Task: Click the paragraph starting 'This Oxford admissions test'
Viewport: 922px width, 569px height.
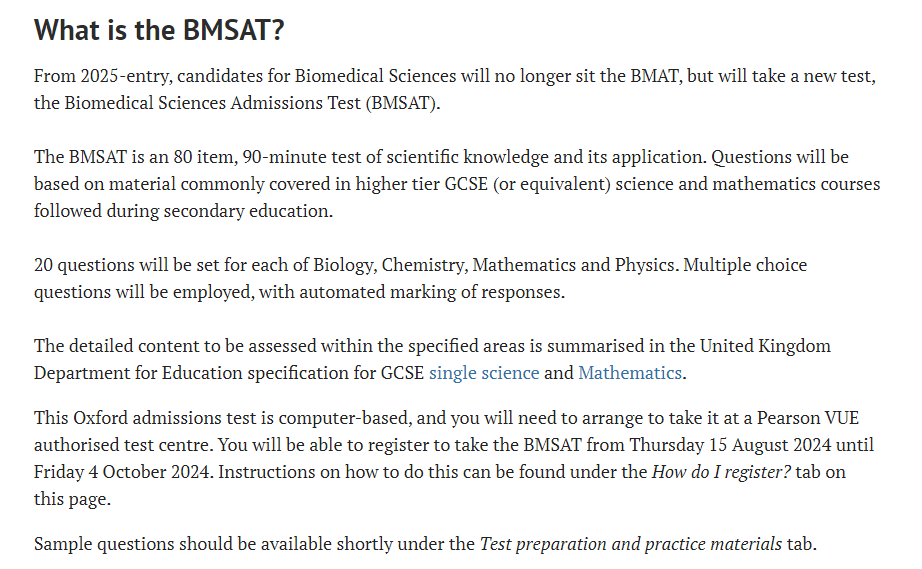Action: pos(454,458)
